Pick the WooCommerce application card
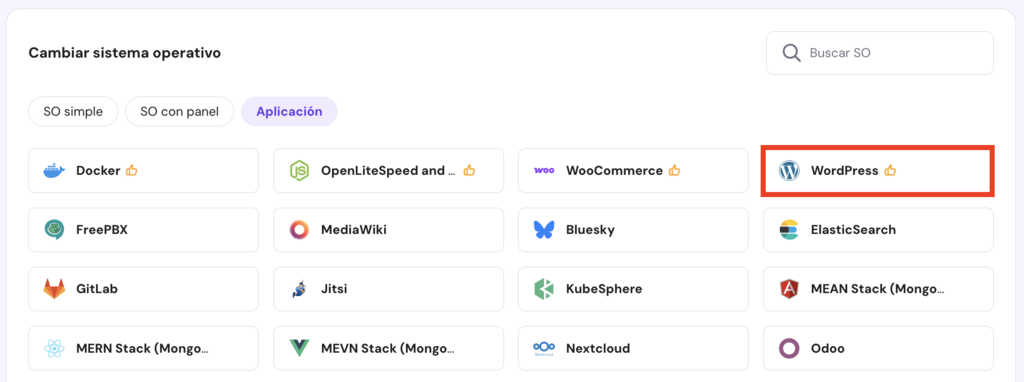This screenshot has width=1024, height=382. 633,170
